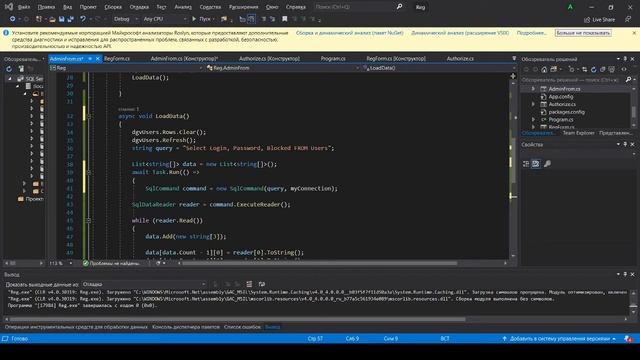Expand Program.cs node in Solution Explorer
The image size is (640, 360).
pyautogui.click(x=533, y=120)
